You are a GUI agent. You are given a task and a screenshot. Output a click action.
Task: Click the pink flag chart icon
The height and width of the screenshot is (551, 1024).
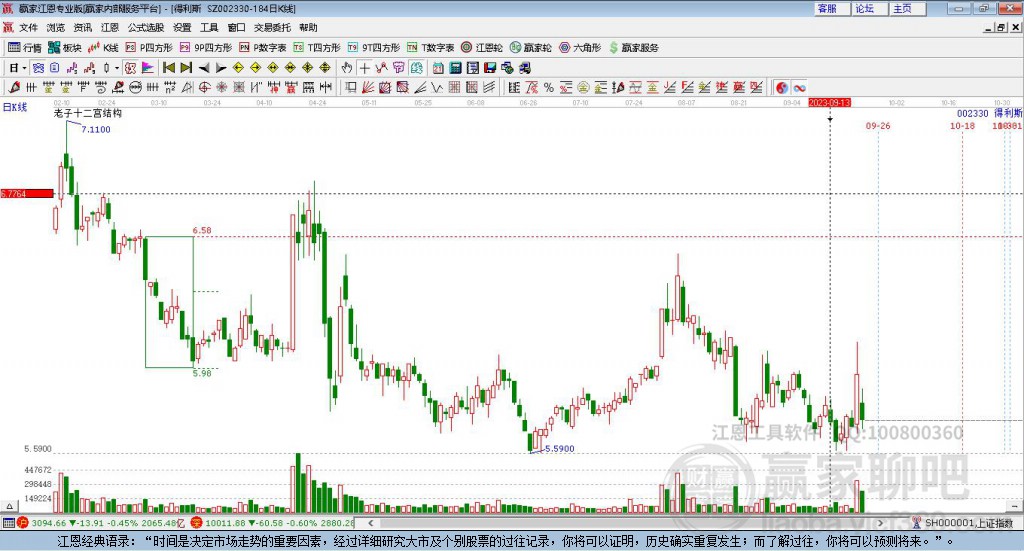pos(148,68)
